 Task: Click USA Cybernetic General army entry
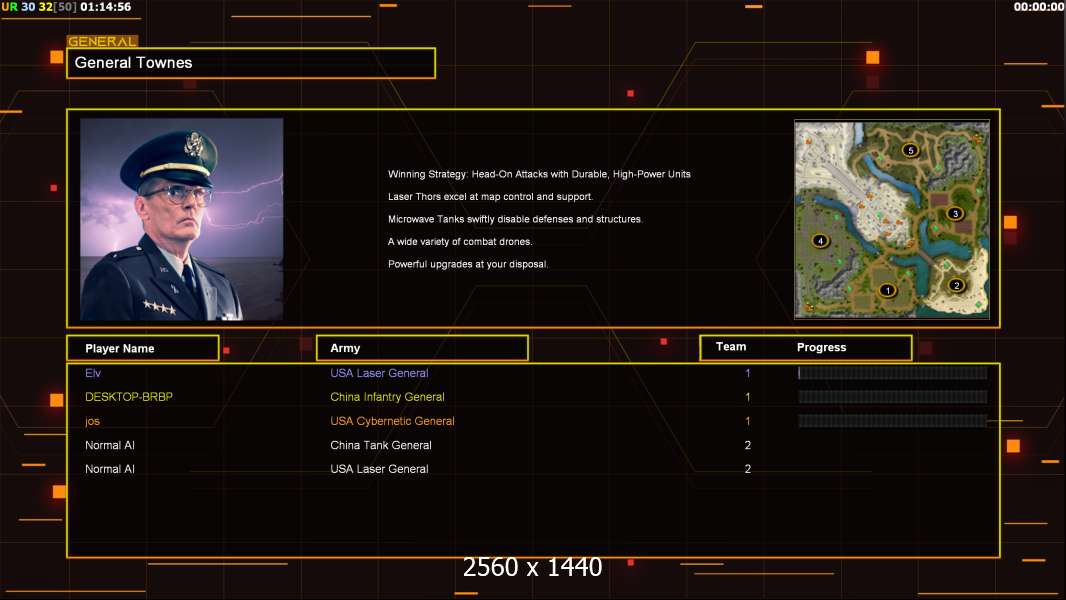(x=392, y=421)
